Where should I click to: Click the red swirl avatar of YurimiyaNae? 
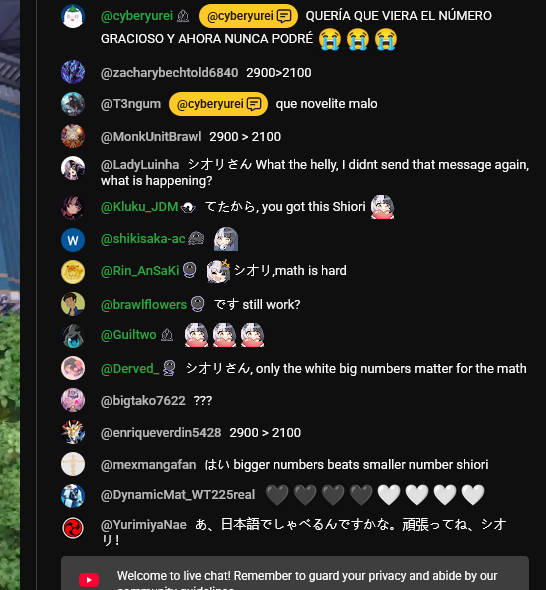(x=73, y=528)
